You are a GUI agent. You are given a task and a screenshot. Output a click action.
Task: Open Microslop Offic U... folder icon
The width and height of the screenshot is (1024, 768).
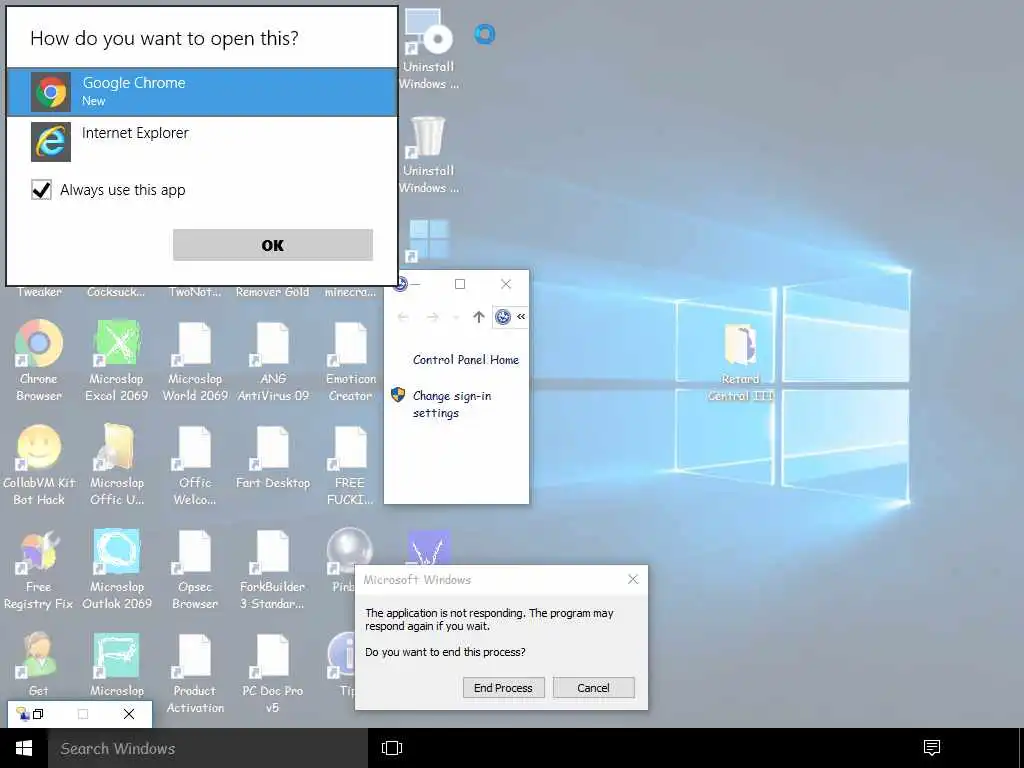click(x=117, y=464)
